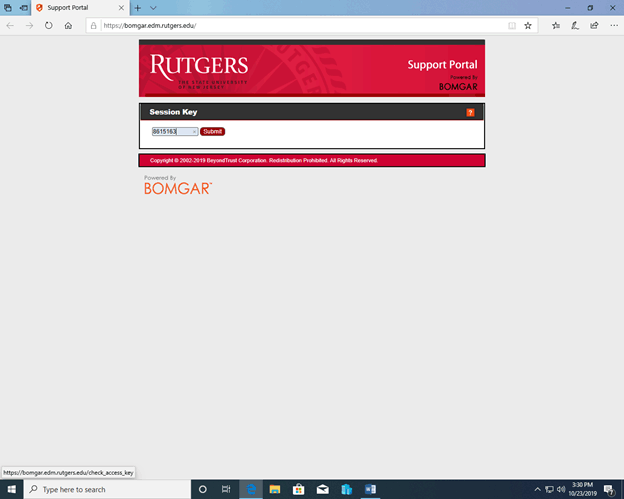The image size is (624, 499).
Task: Clear the session key with the X icon
Action: click(194, 132)
